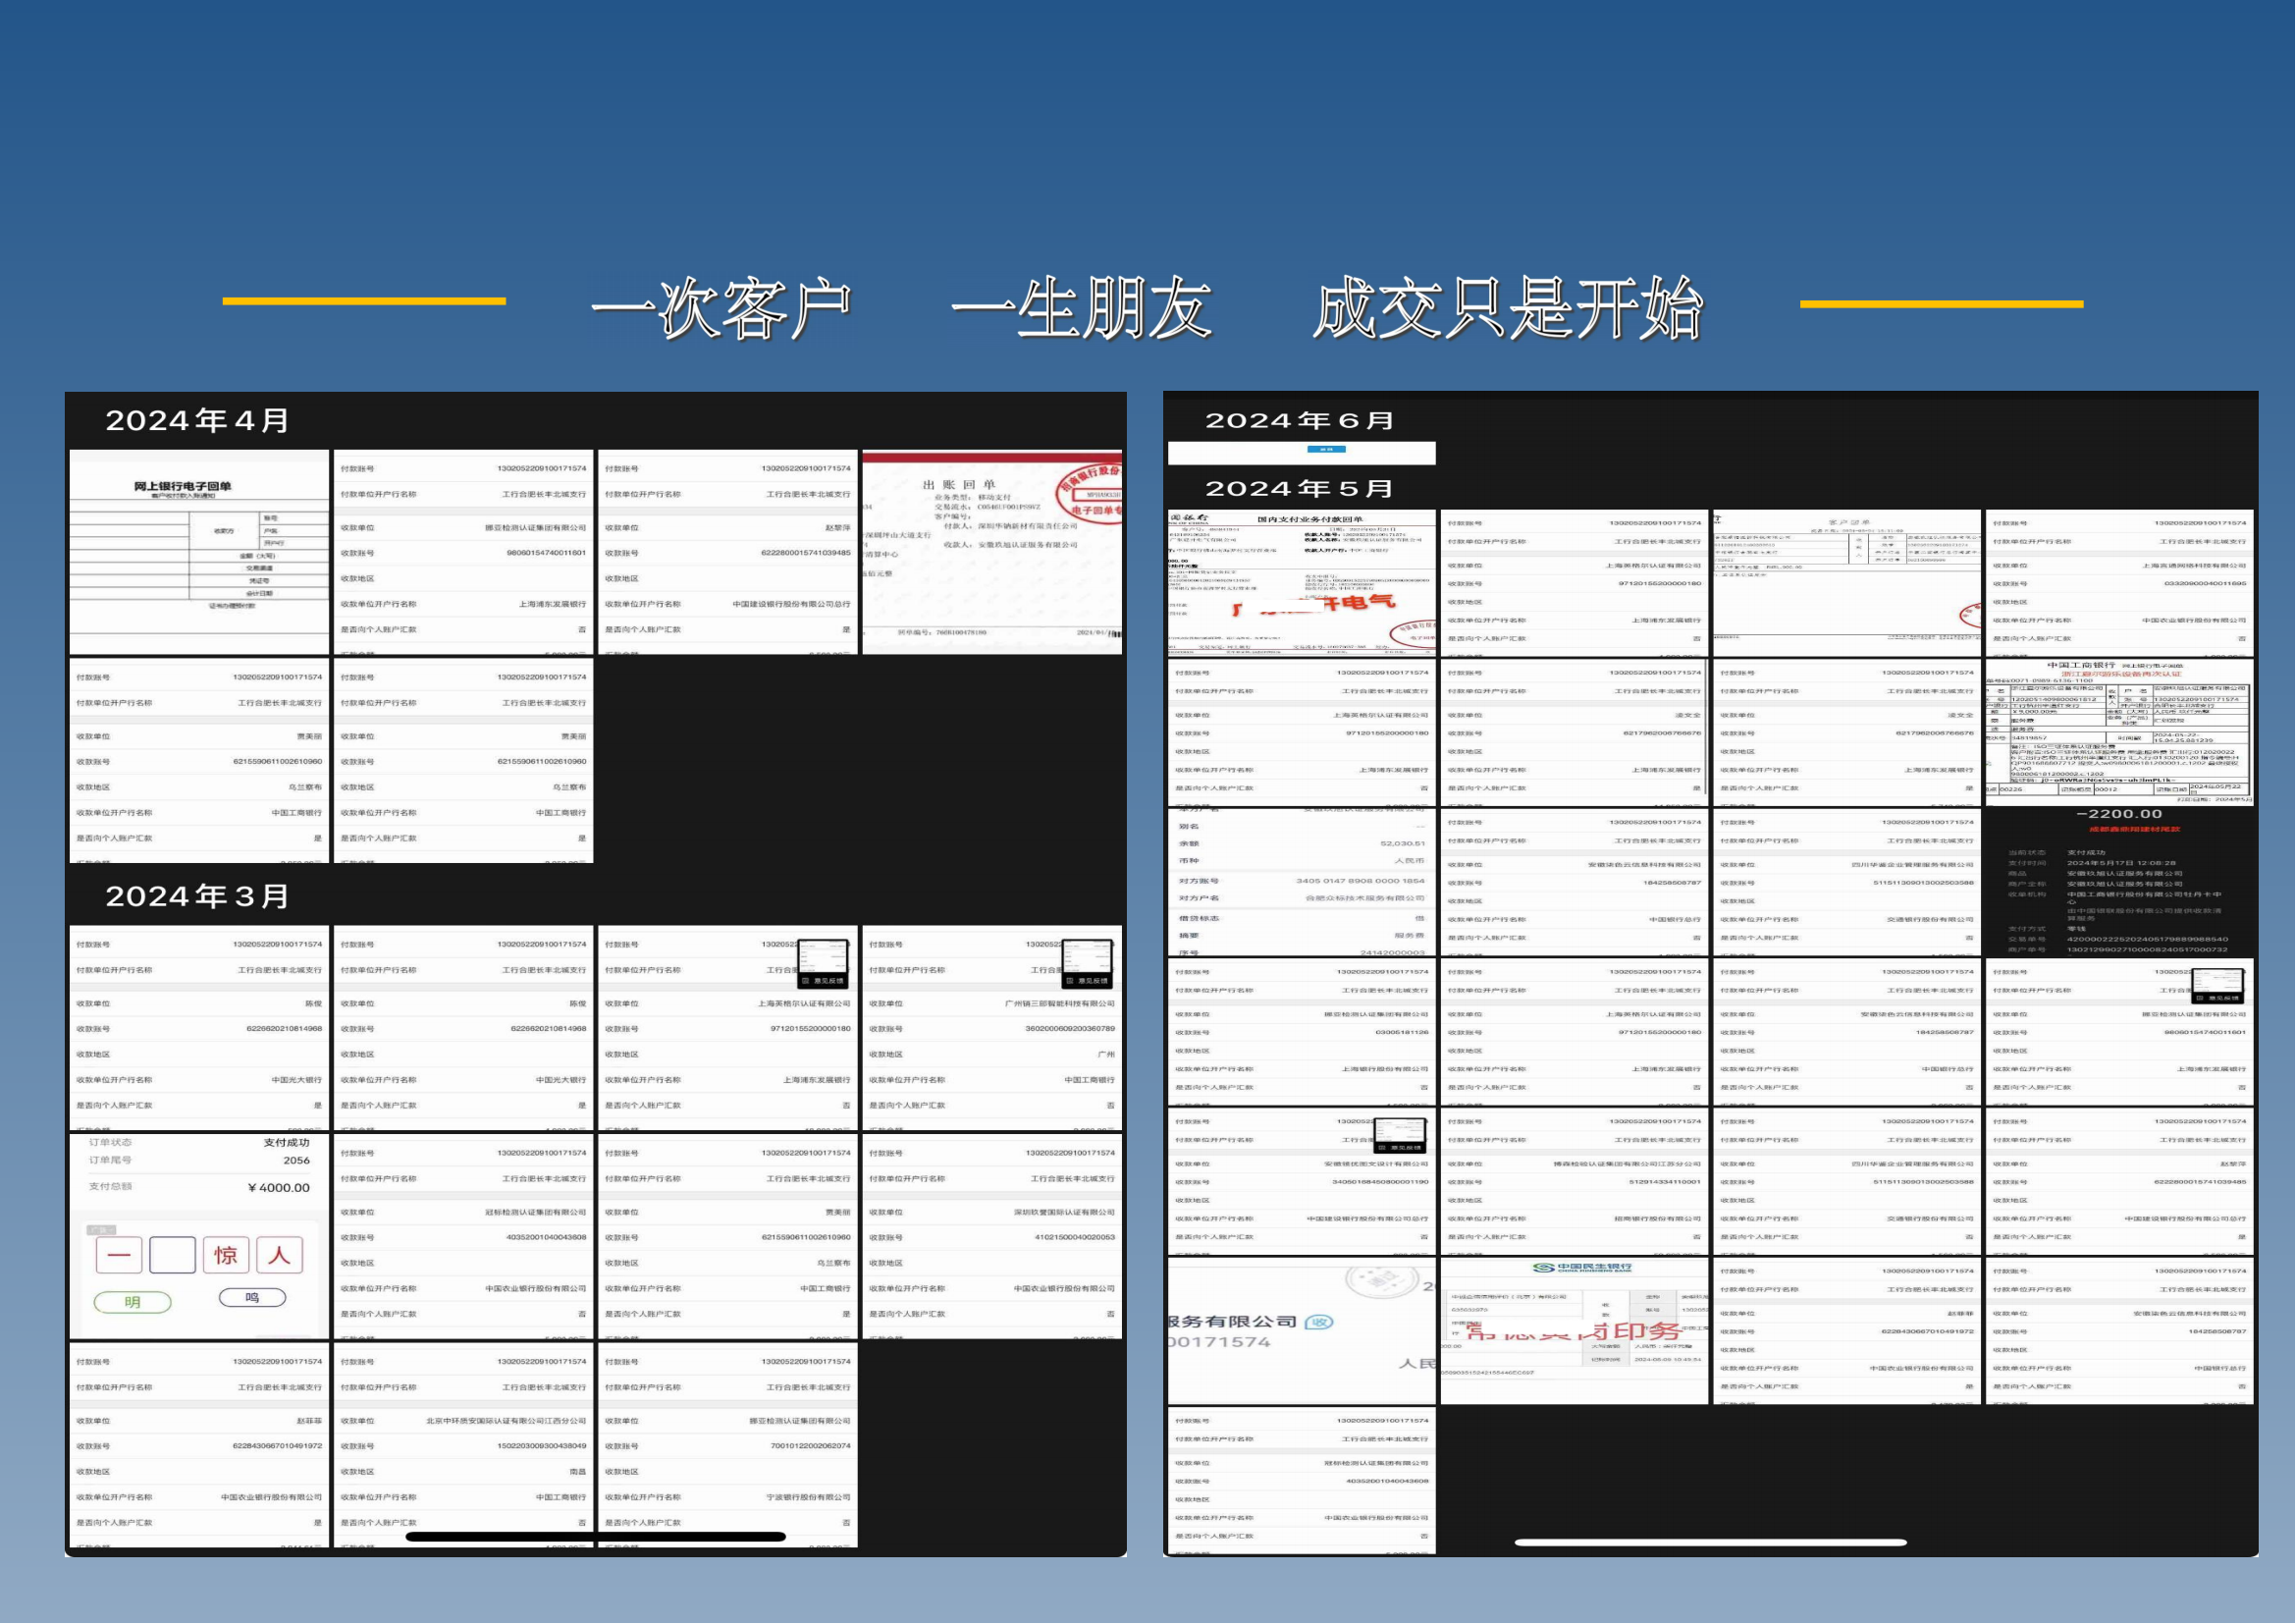The width and height of the screenshot is (2296, 1624).
Task: Click the 鸣 pill button
Action: tap(252, 1298)
